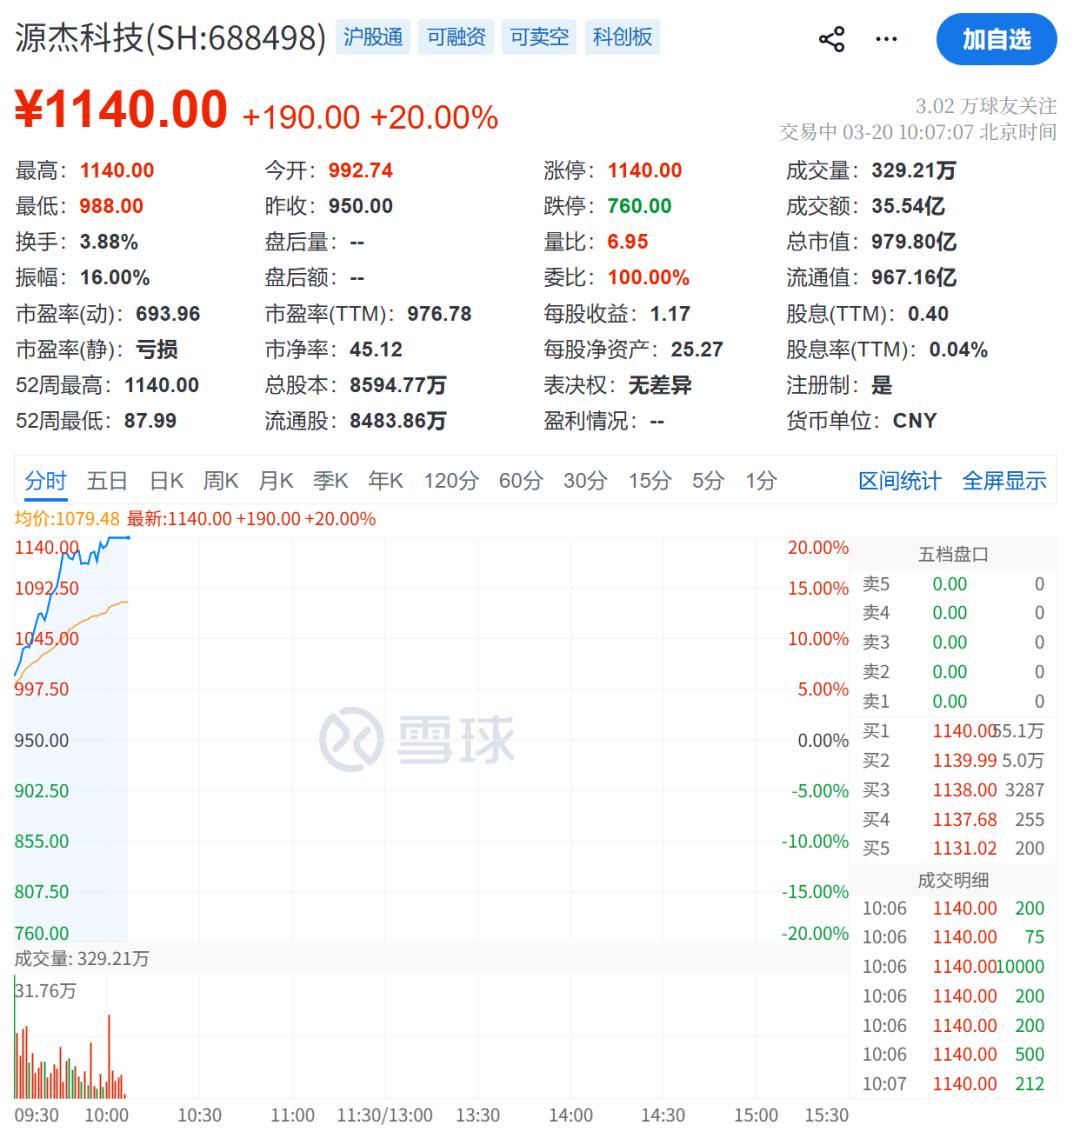Open the 区间统计 link

(900, 480)
